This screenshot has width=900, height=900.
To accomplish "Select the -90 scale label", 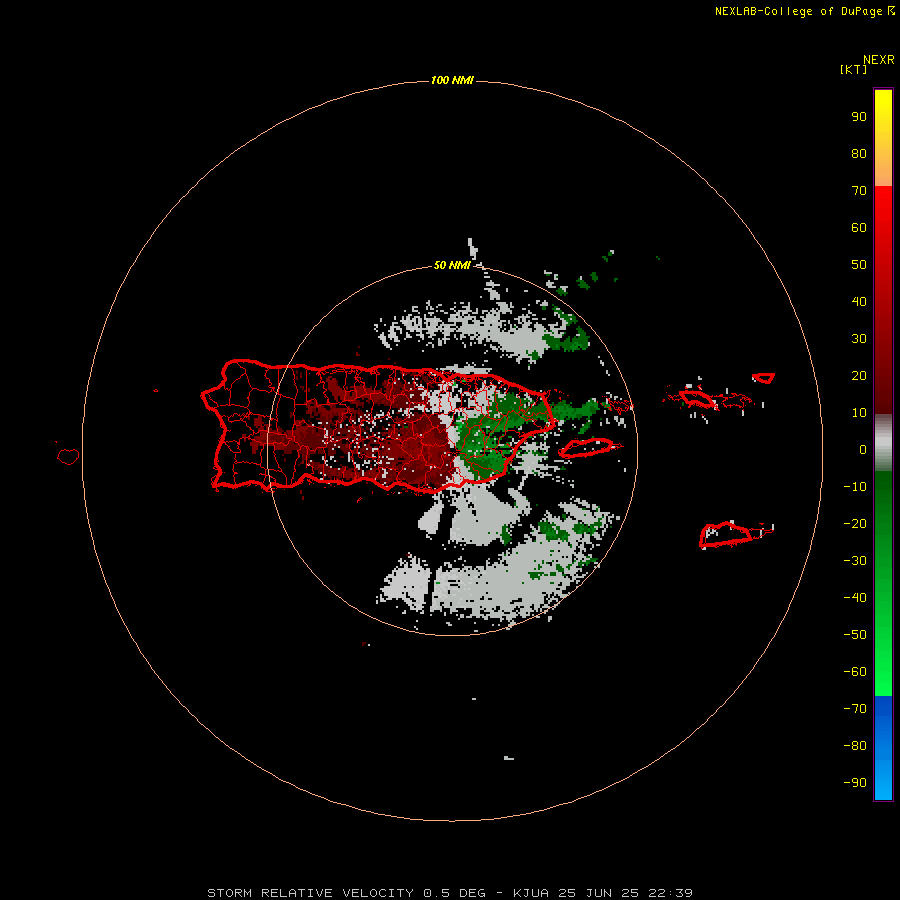I will [x=855, y=783].
